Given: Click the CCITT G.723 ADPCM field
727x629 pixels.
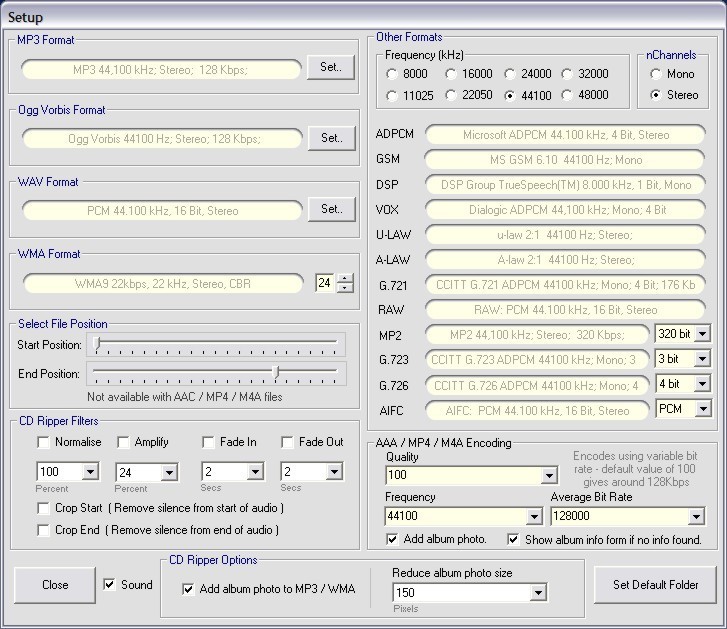Looking at the screenshot, I should (x=537, y=360).
